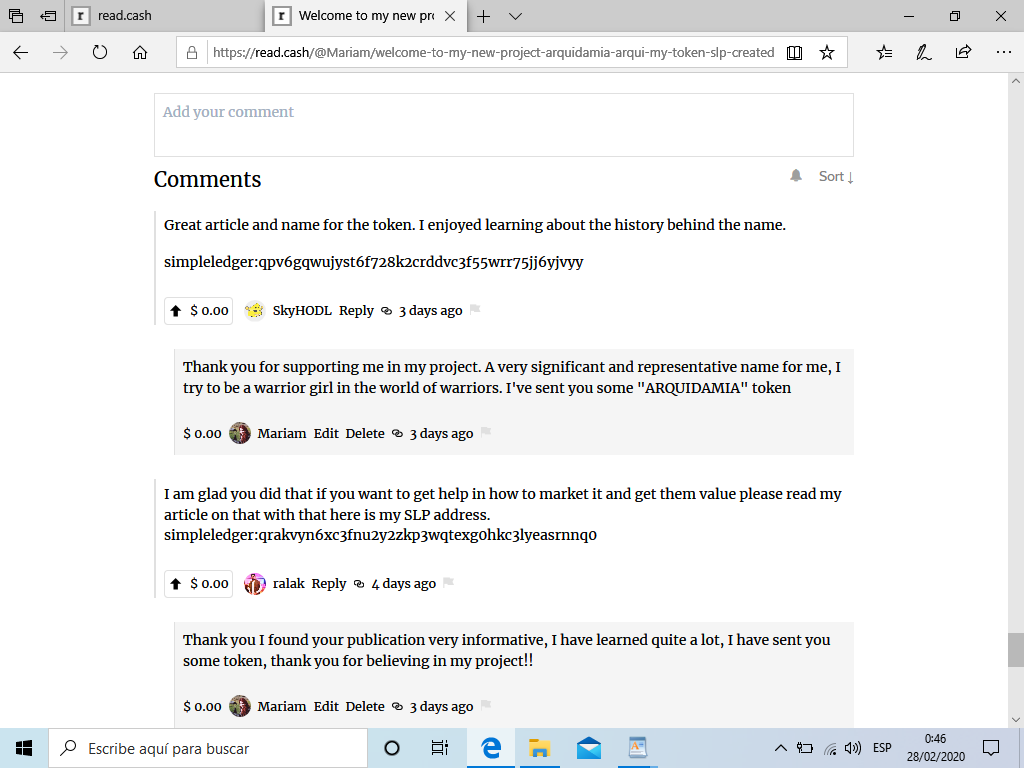The image size is (1024, 768).
Task: Click the add notes pen icon
Action: tap(923, 53)
